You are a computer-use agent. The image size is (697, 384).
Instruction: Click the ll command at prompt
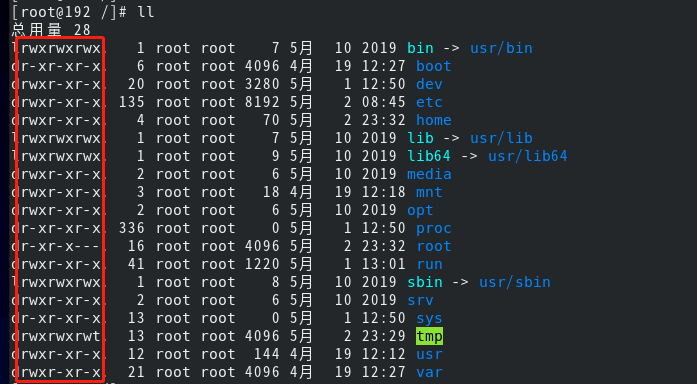[x=146, y=12]
